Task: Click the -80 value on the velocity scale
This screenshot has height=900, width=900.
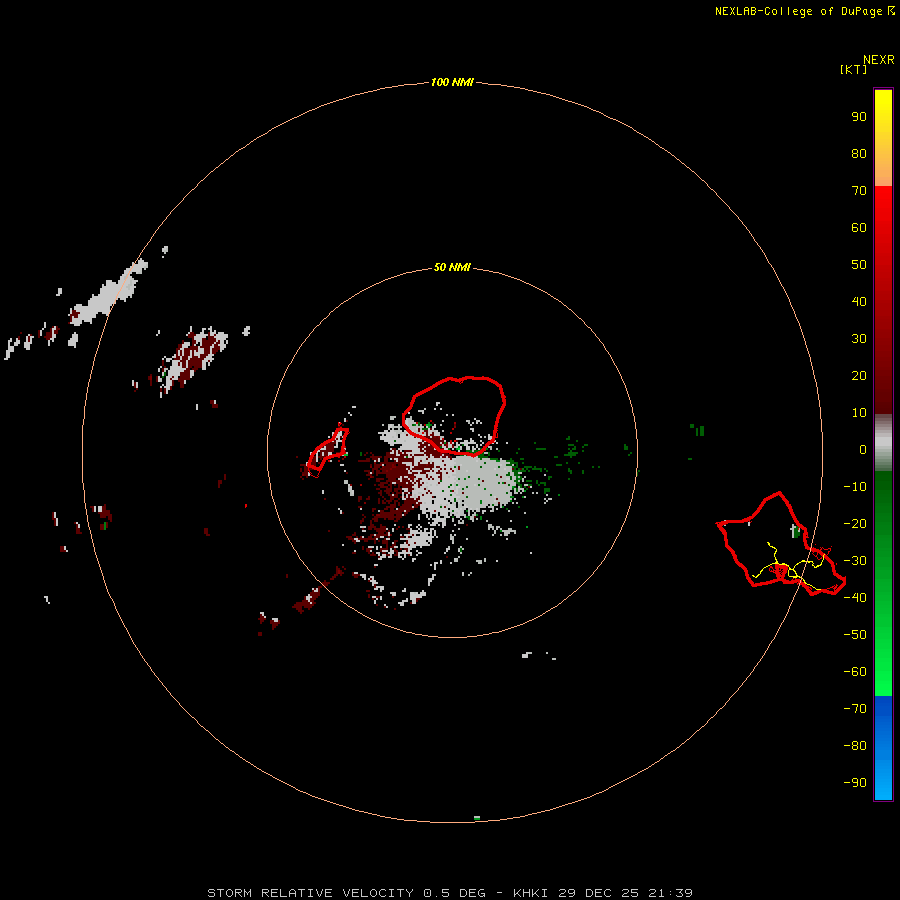Action: coord(855,746)
